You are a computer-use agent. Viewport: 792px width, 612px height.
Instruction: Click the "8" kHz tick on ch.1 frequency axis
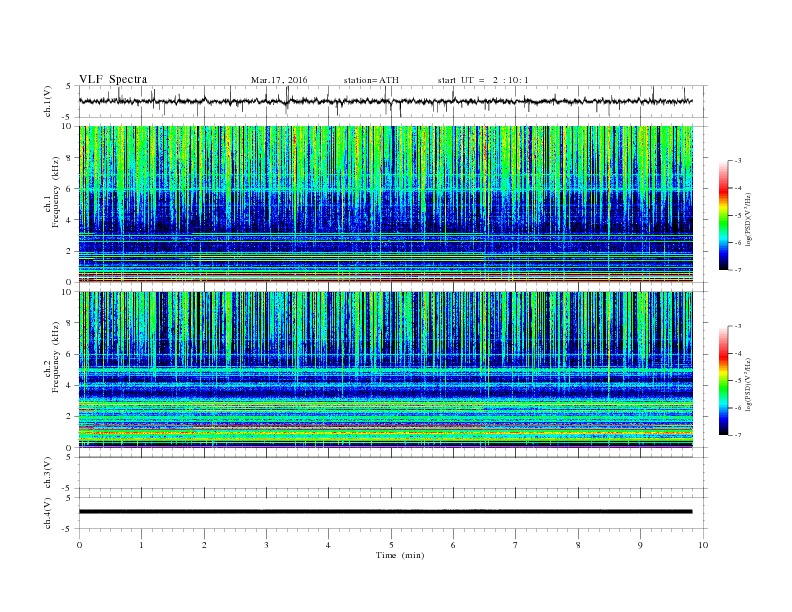69,158
